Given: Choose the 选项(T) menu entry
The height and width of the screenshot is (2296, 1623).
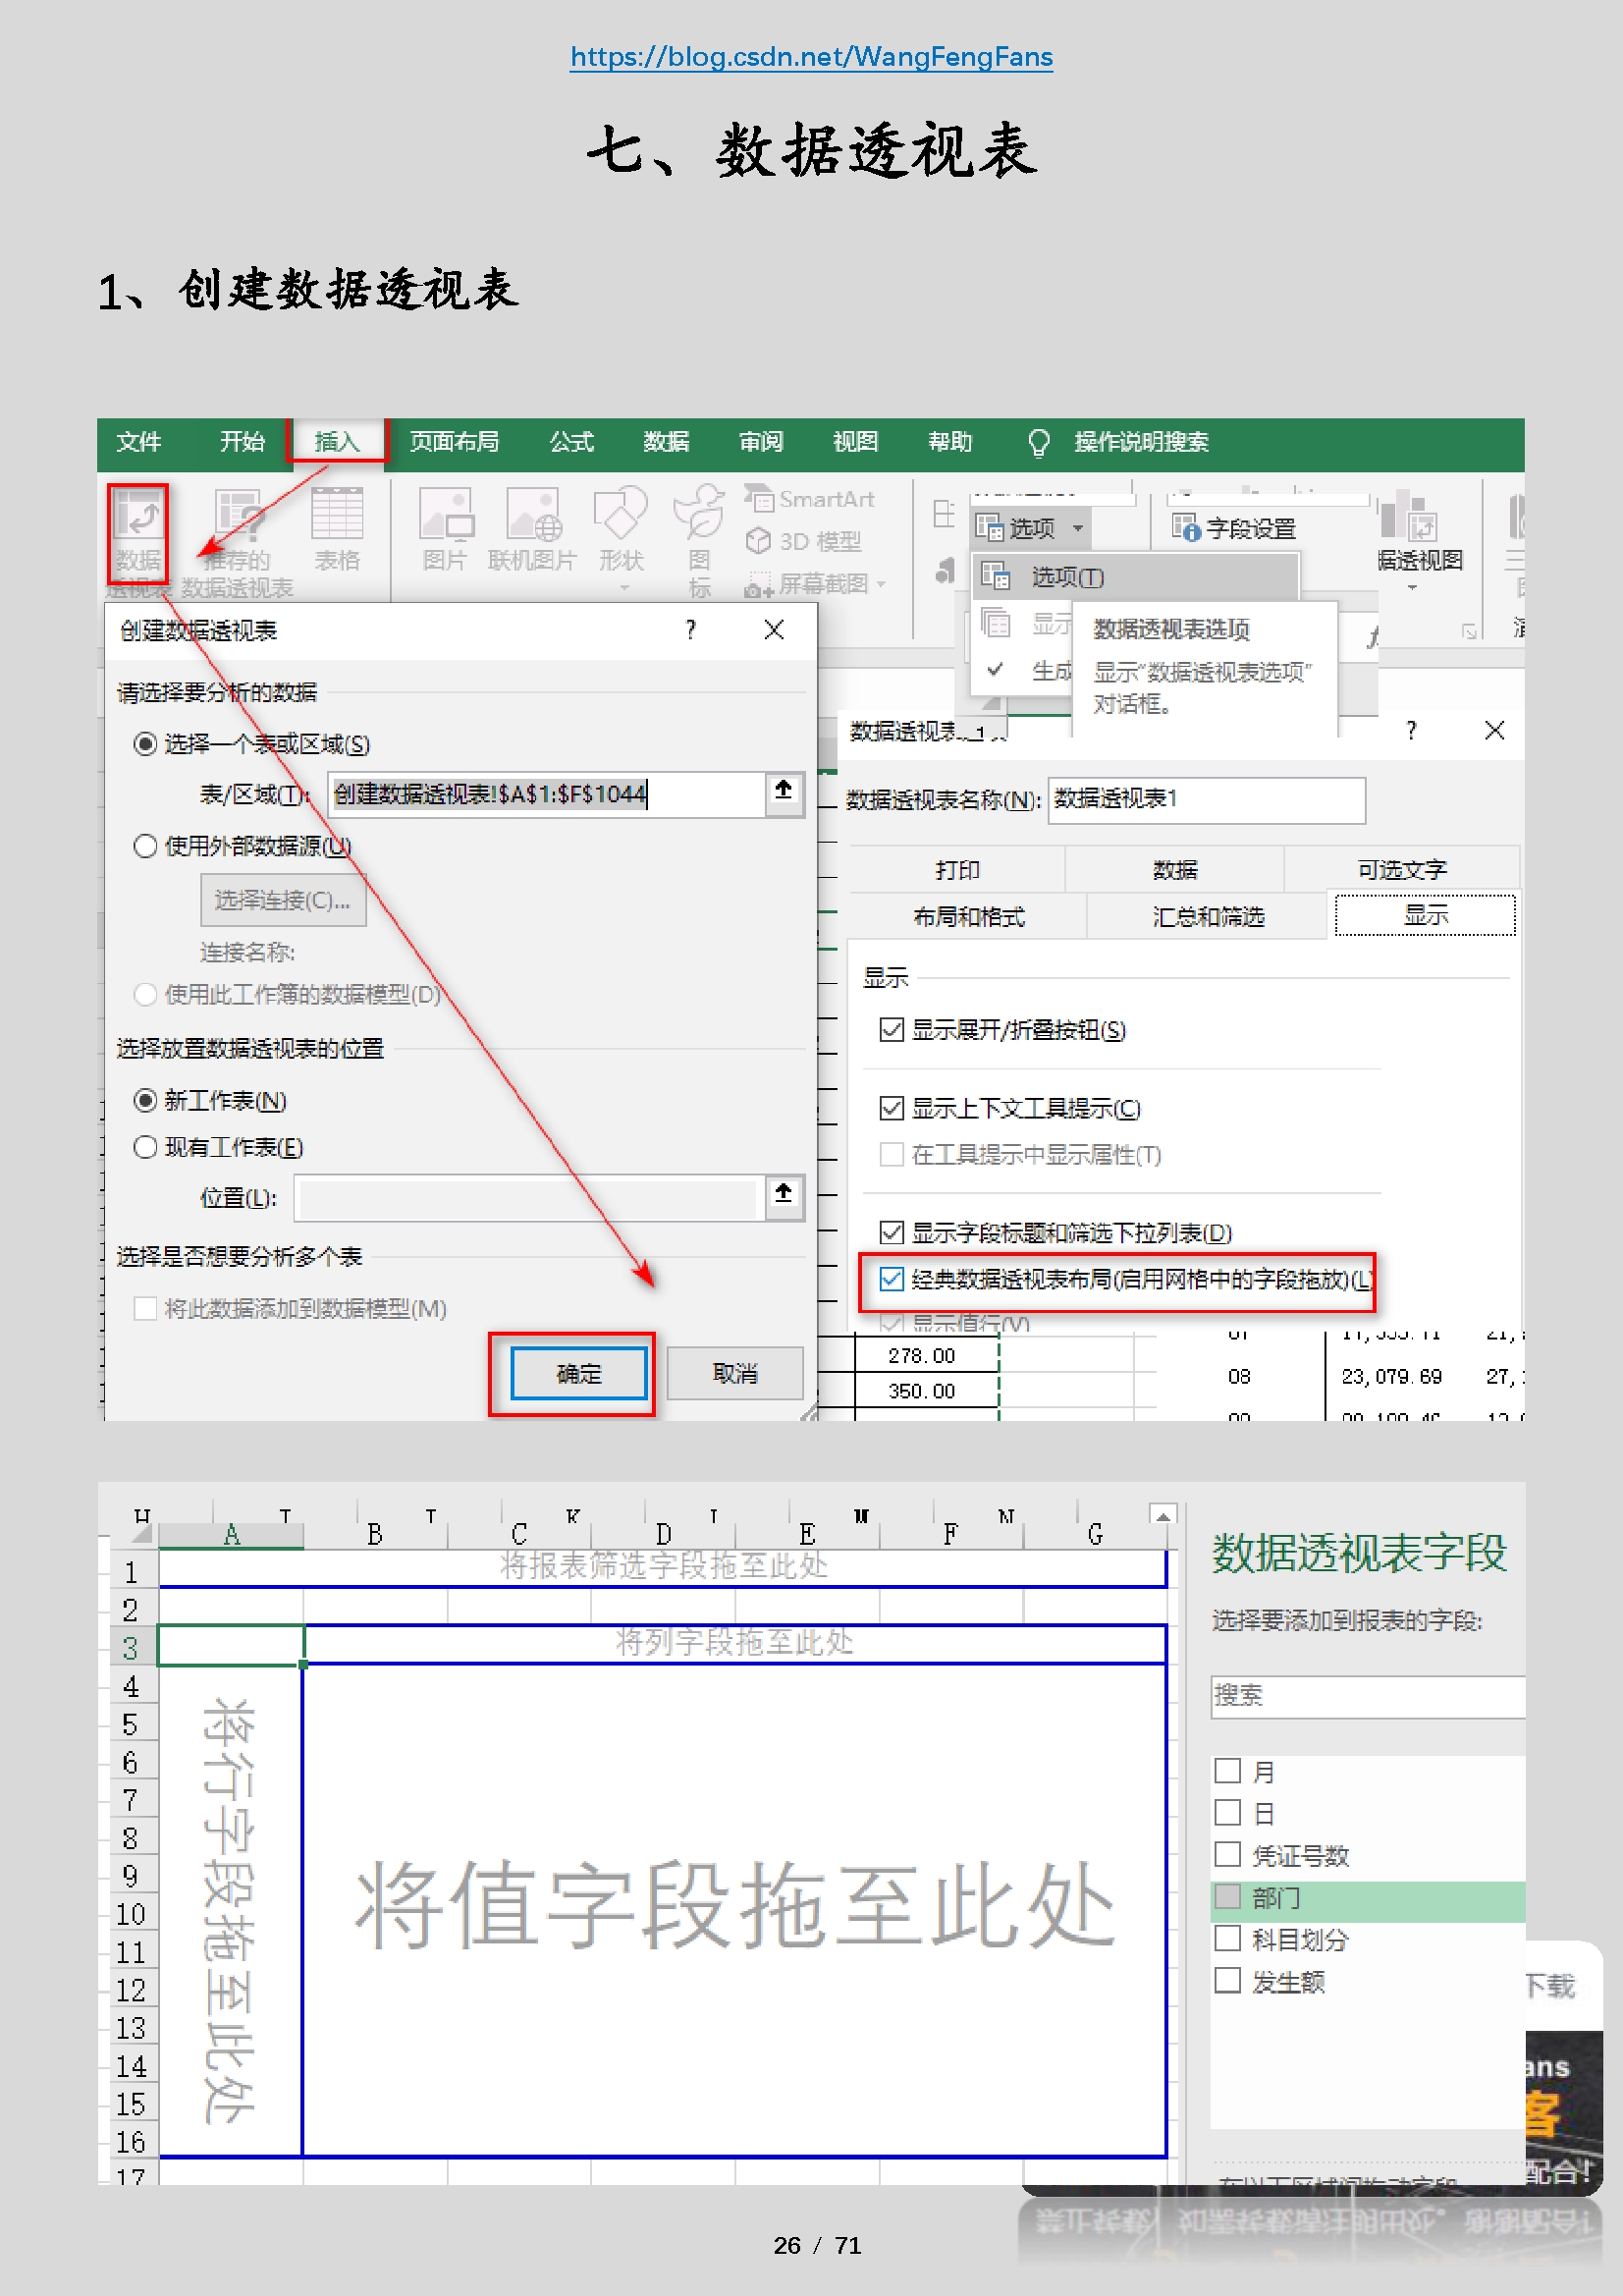Looking at the screenshot, I should (x=1136, y=577).
